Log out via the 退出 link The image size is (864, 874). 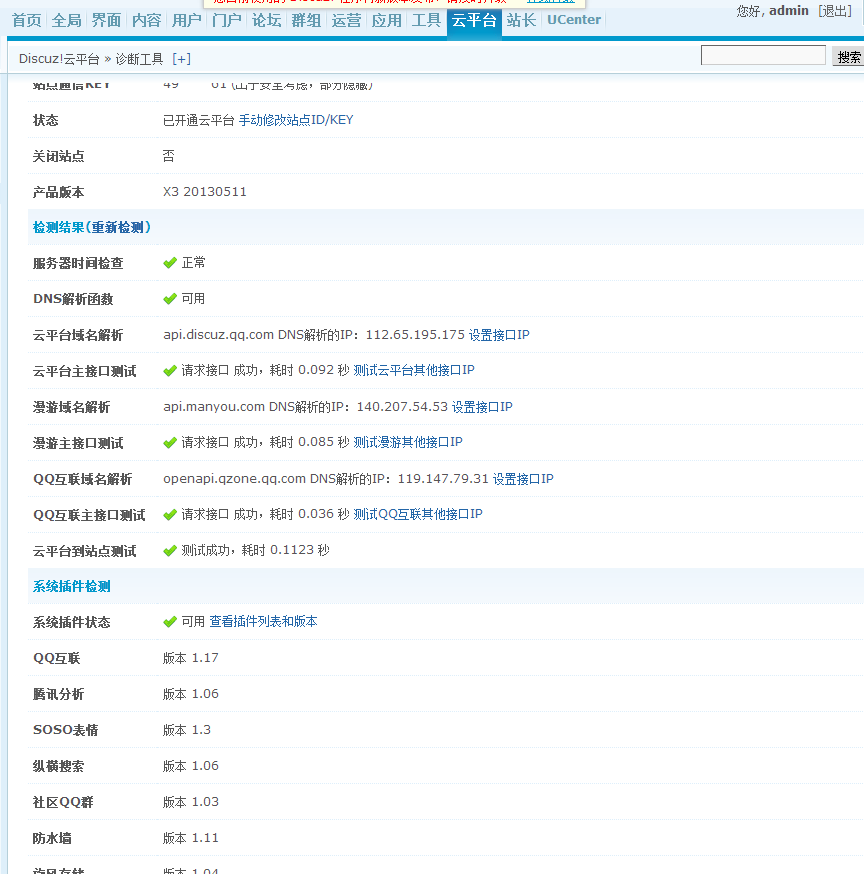pyautogui.click(x=835, y=11)
